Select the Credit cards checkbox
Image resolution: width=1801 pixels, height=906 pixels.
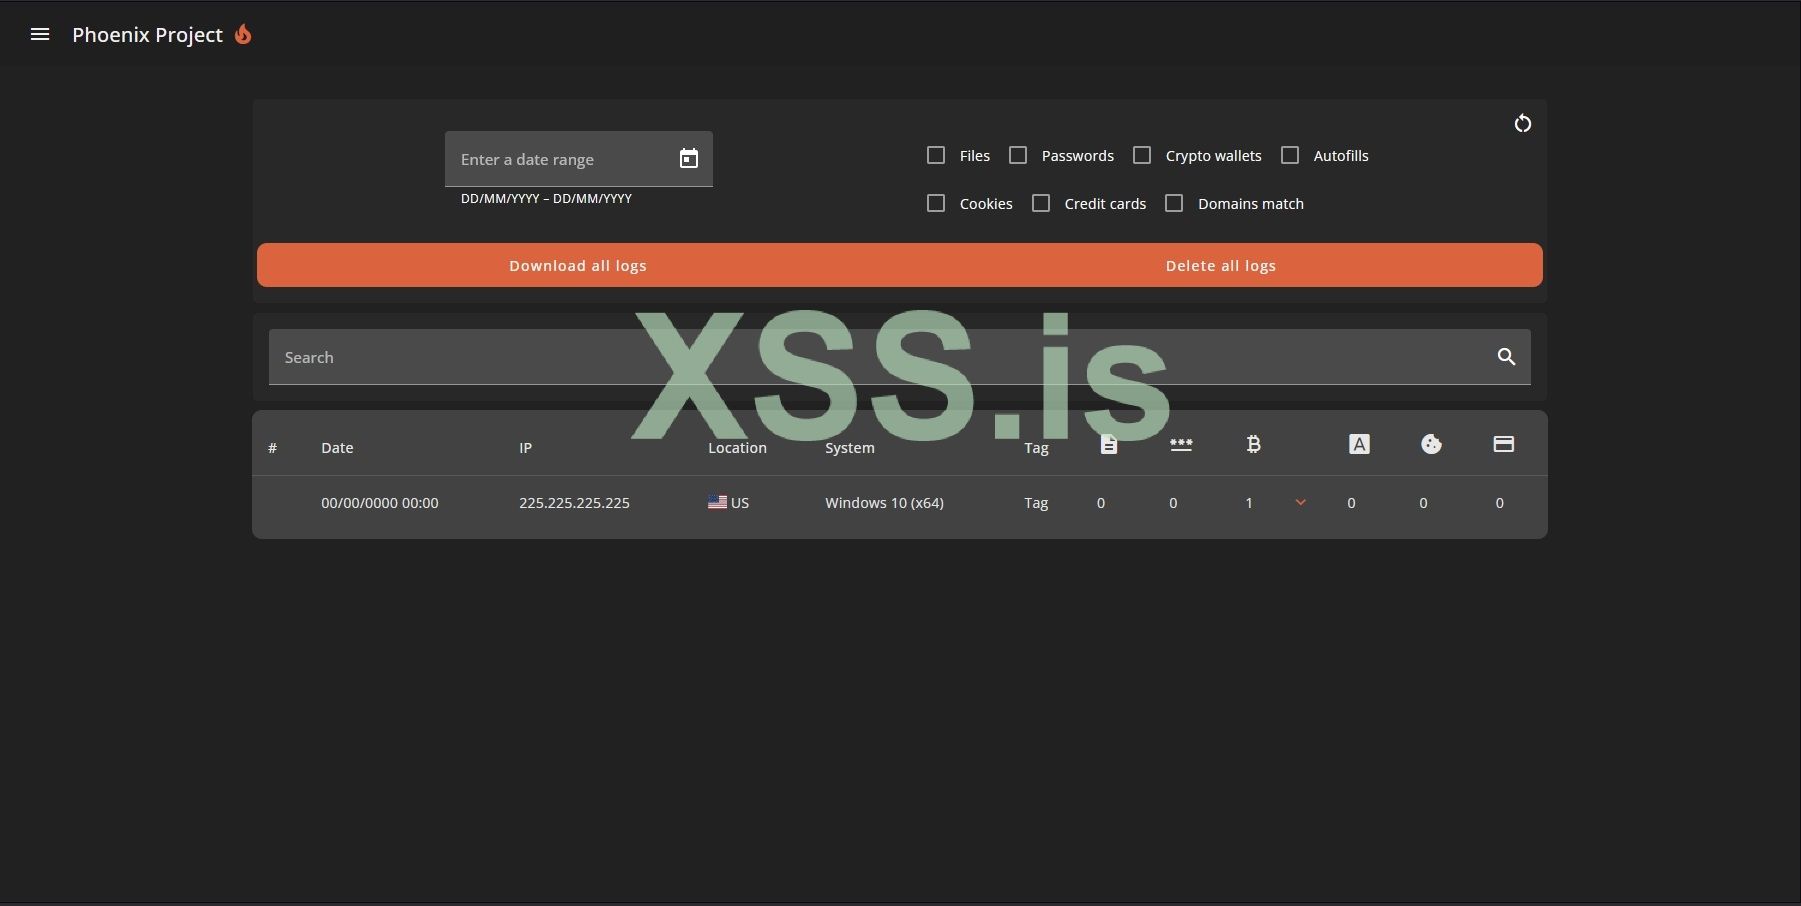point(1041,203)
